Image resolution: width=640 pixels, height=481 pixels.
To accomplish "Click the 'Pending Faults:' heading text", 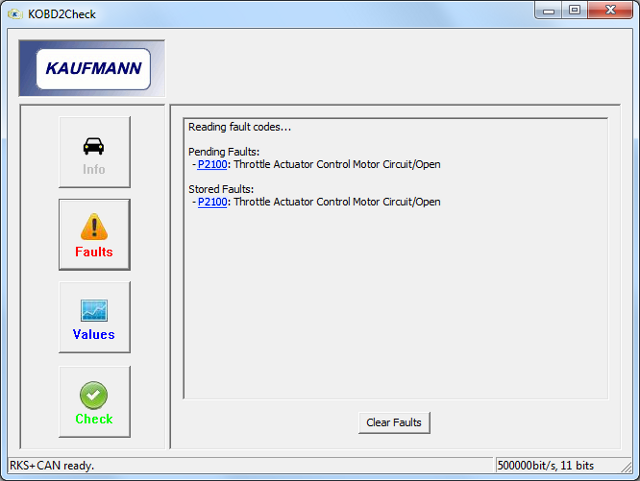I will [x=223, y=151].
